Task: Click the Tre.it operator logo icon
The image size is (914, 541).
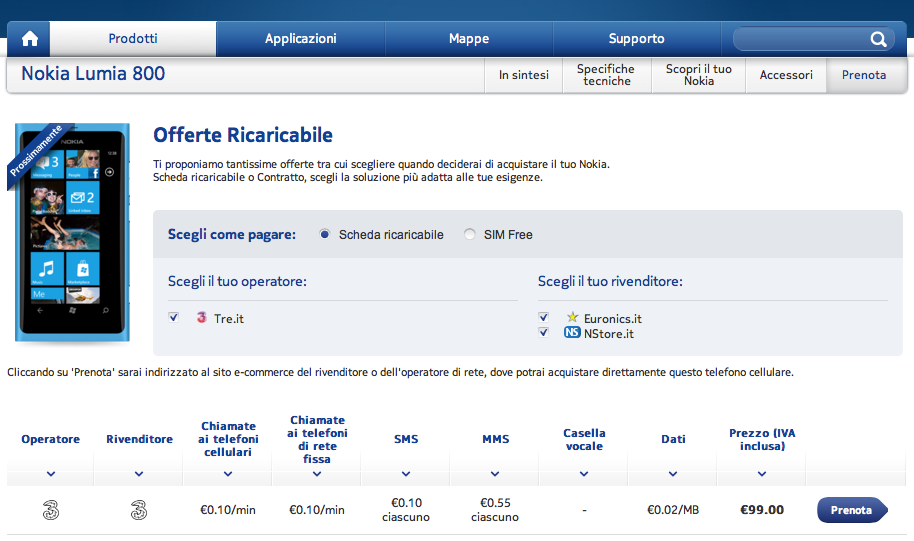Action: (x=201, y=318)
